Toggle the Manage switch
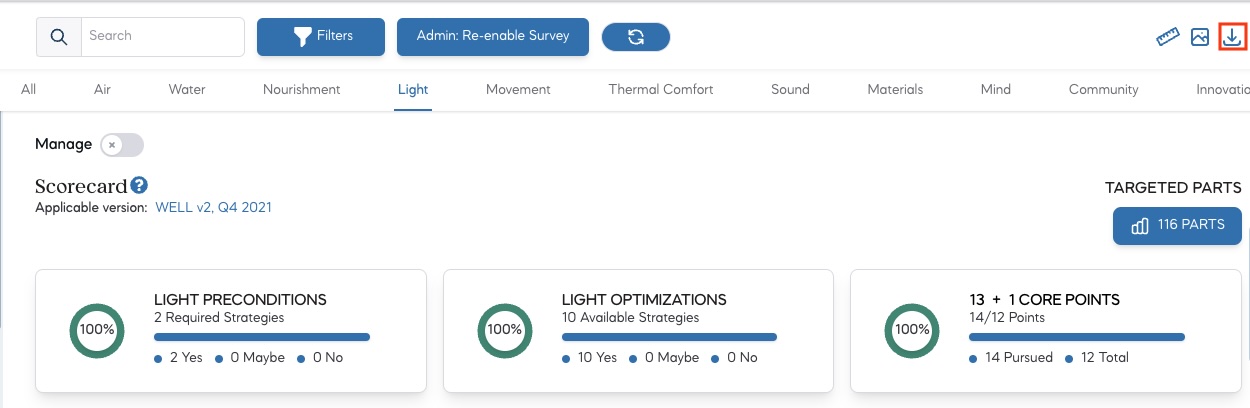 (122, 145)
